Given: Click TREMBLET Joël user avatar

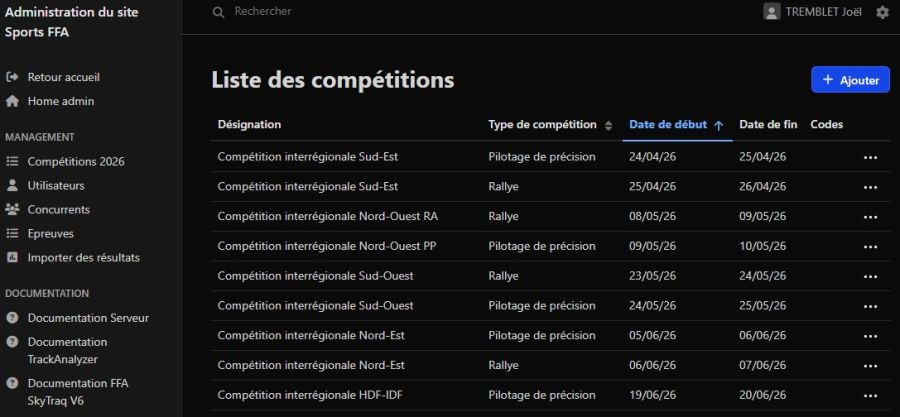Looking at the screenshot, I should click(771, 12).
